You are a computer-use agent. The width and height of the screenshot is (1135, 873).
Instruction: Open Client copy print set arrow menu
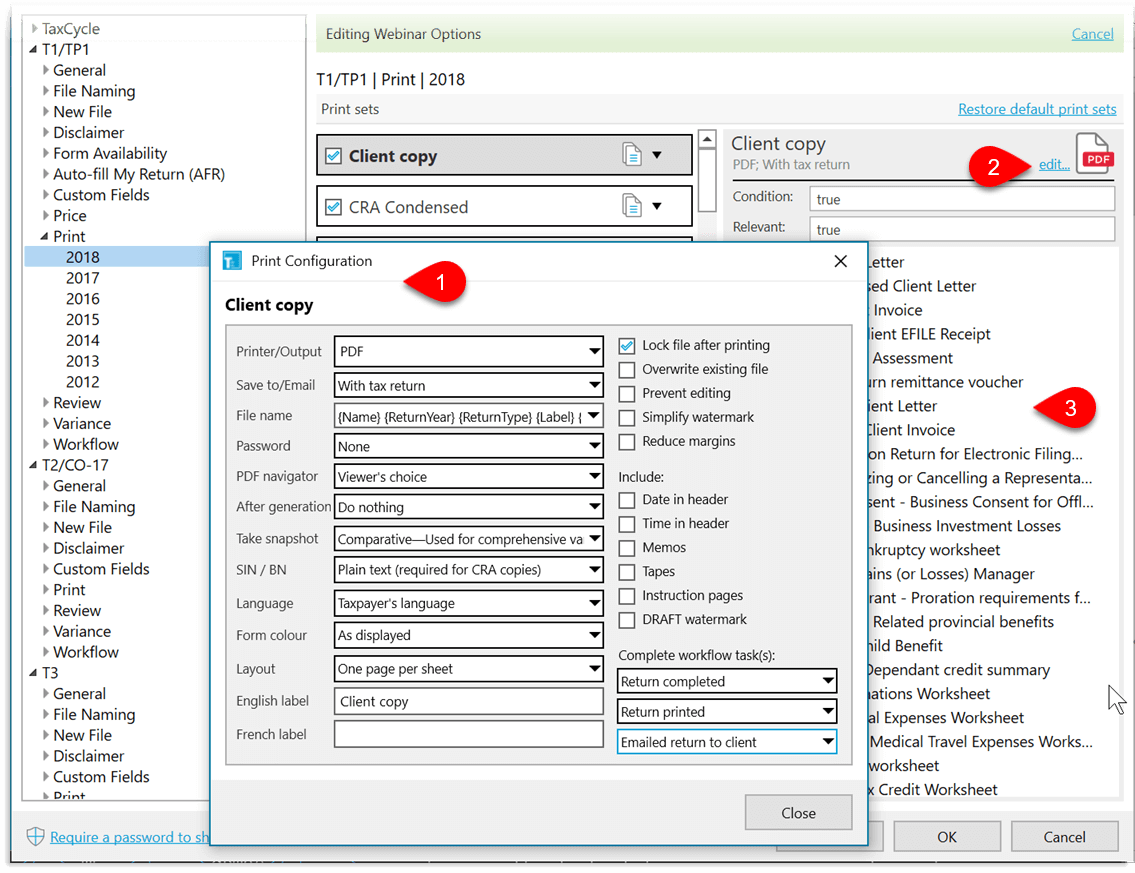pos(657,155)
